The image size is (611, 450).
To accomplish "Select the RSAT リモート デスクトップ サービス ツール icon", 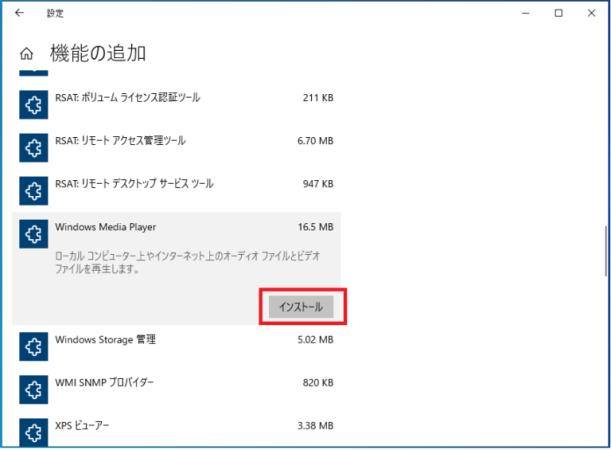I will pyautogui.click(x=34, y=191).
